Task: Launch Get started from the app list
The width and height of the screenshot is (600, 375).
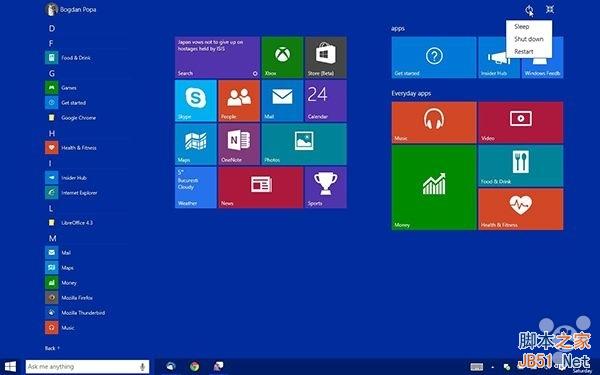Action: [x=65, y=103]
